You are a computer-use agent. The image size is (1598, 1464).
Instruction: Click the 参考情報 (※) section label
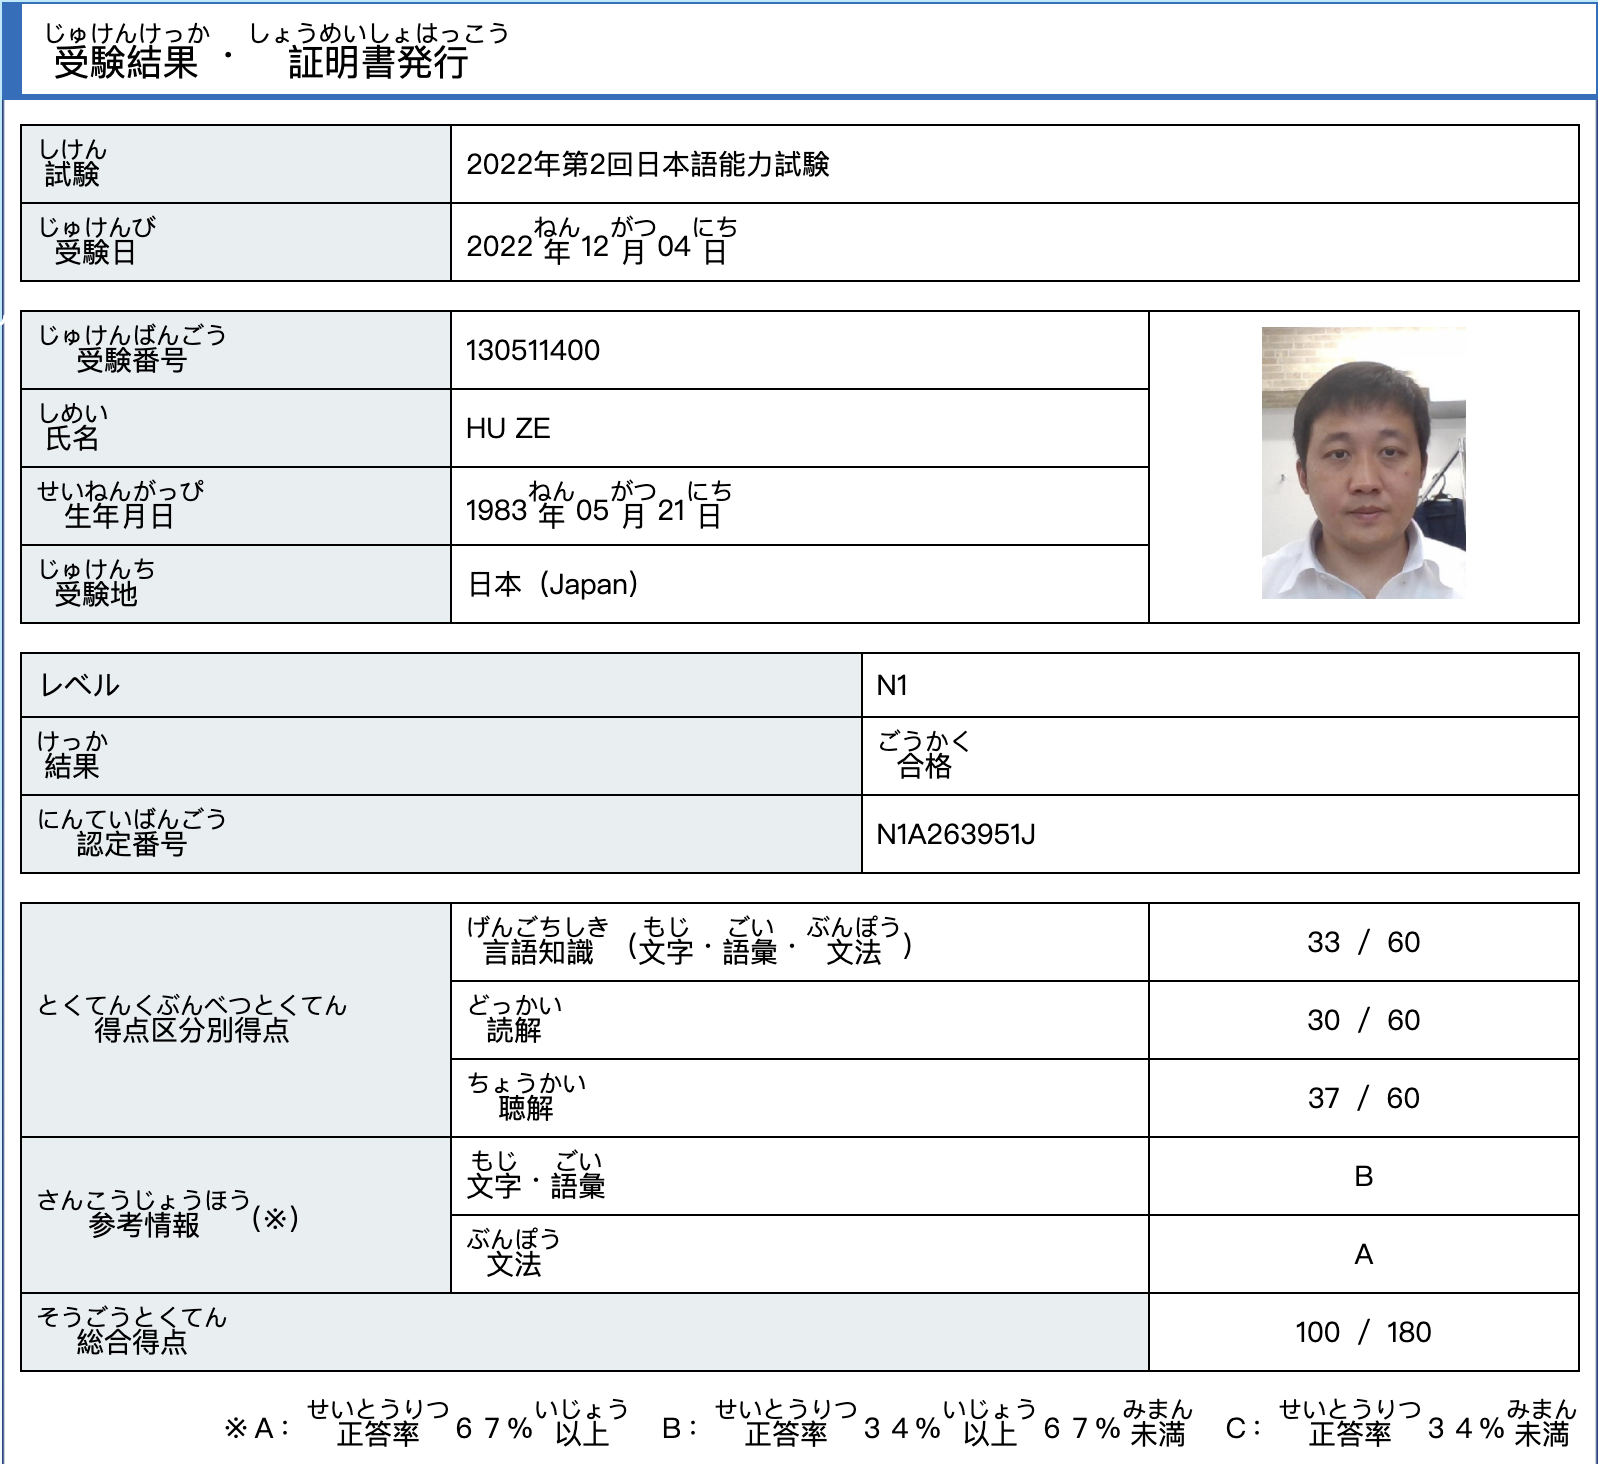pyautogui.click(x=168, y=1214)
